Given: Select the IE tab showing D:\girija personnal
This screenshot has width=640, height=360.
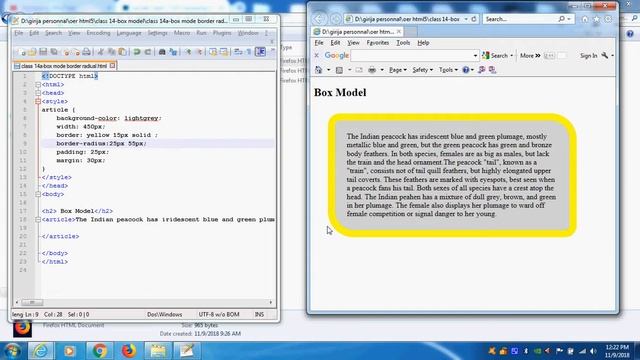Looking at the screenshot, I should (x=357, y=31).
